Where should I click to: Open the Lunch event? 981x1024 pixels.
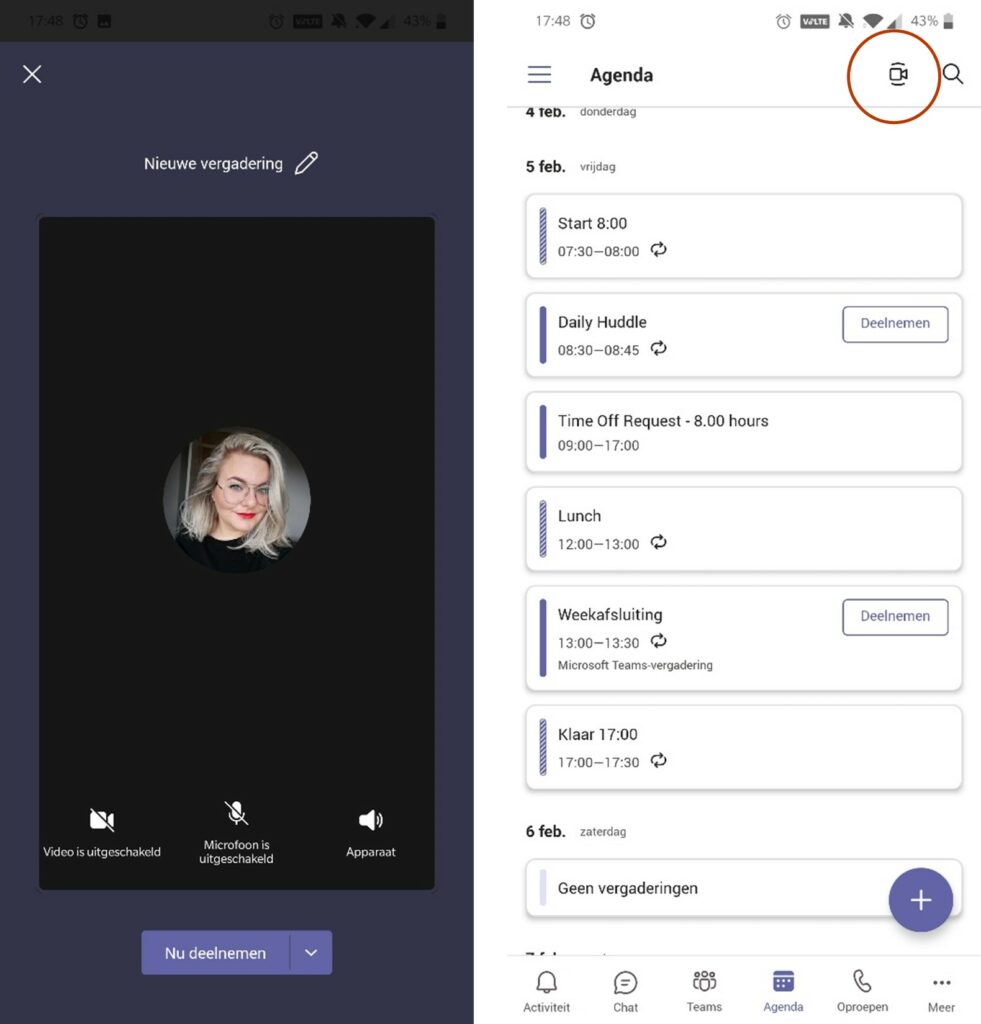point(744,529)
